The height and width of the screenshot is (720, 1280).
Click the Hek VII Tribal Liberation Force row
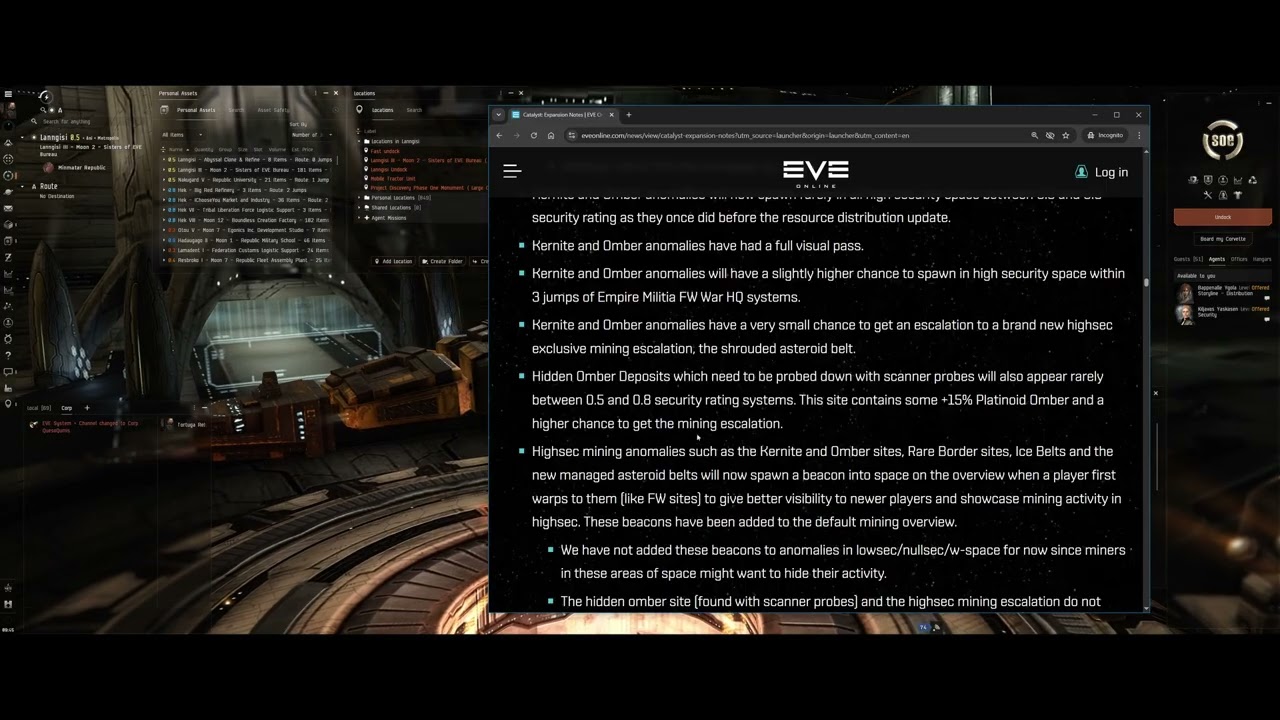click(247, 210)
